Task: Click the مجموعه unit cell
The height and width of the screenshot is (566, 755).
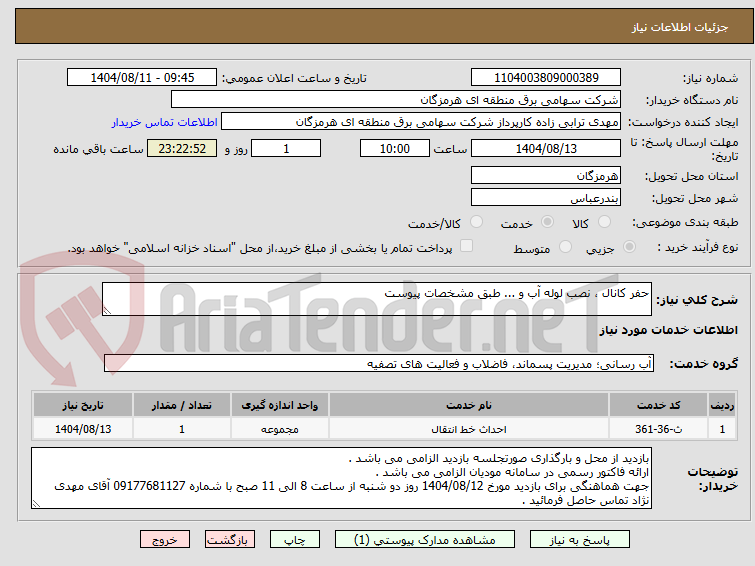Action: (x=280, y=429)
